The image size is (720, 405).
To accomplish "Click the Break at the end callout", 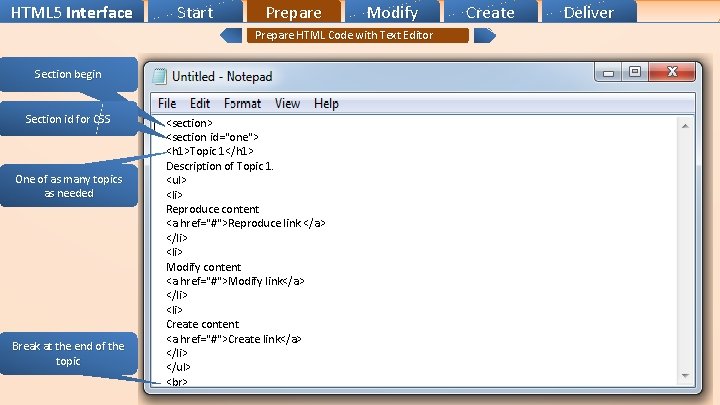I will [68, 354].
